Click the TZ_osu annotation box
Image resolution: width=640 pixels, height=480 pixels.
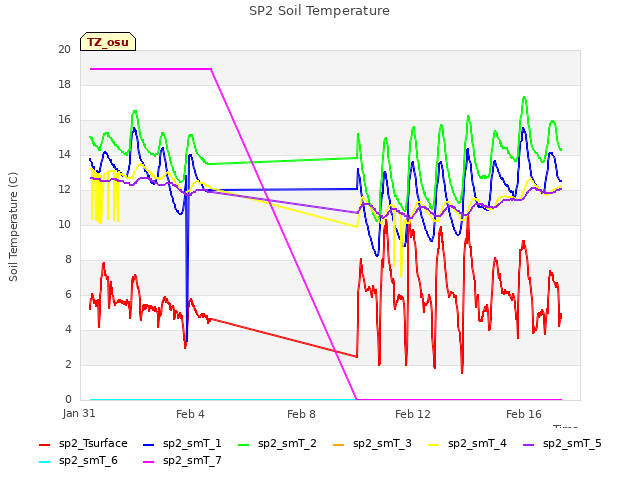point(108,42)
